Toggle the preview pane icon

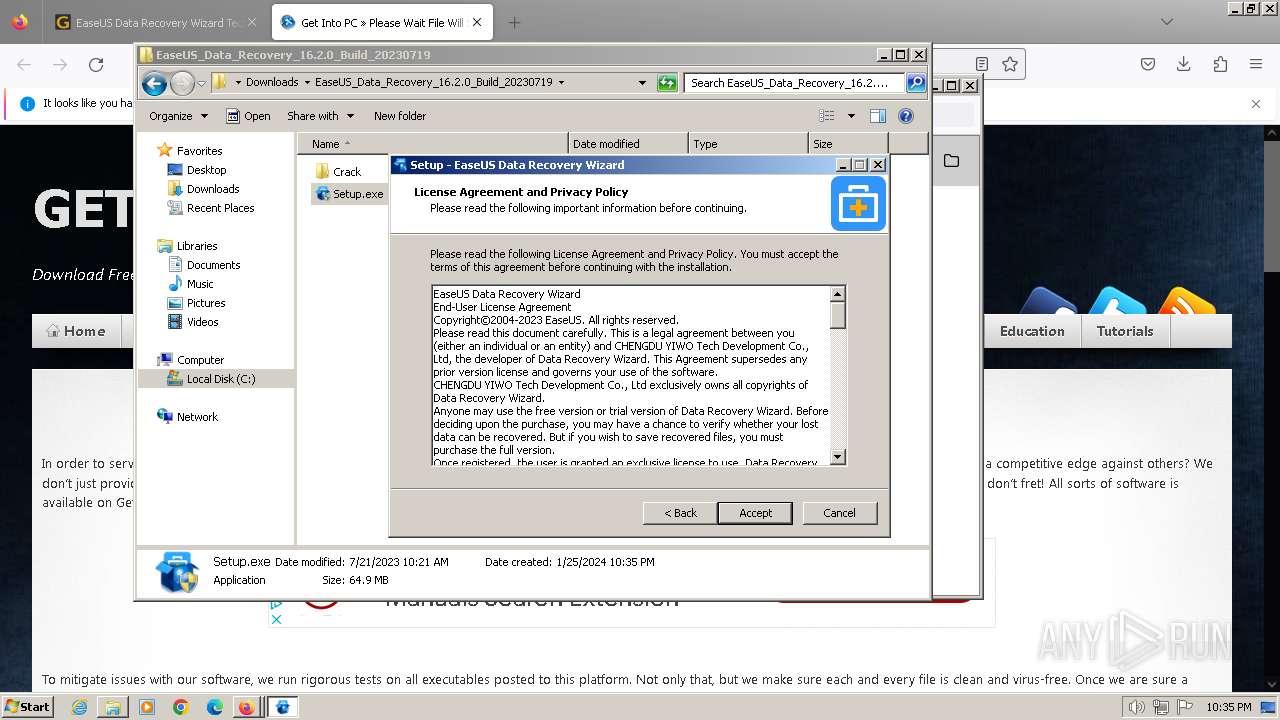coord(878,116)
